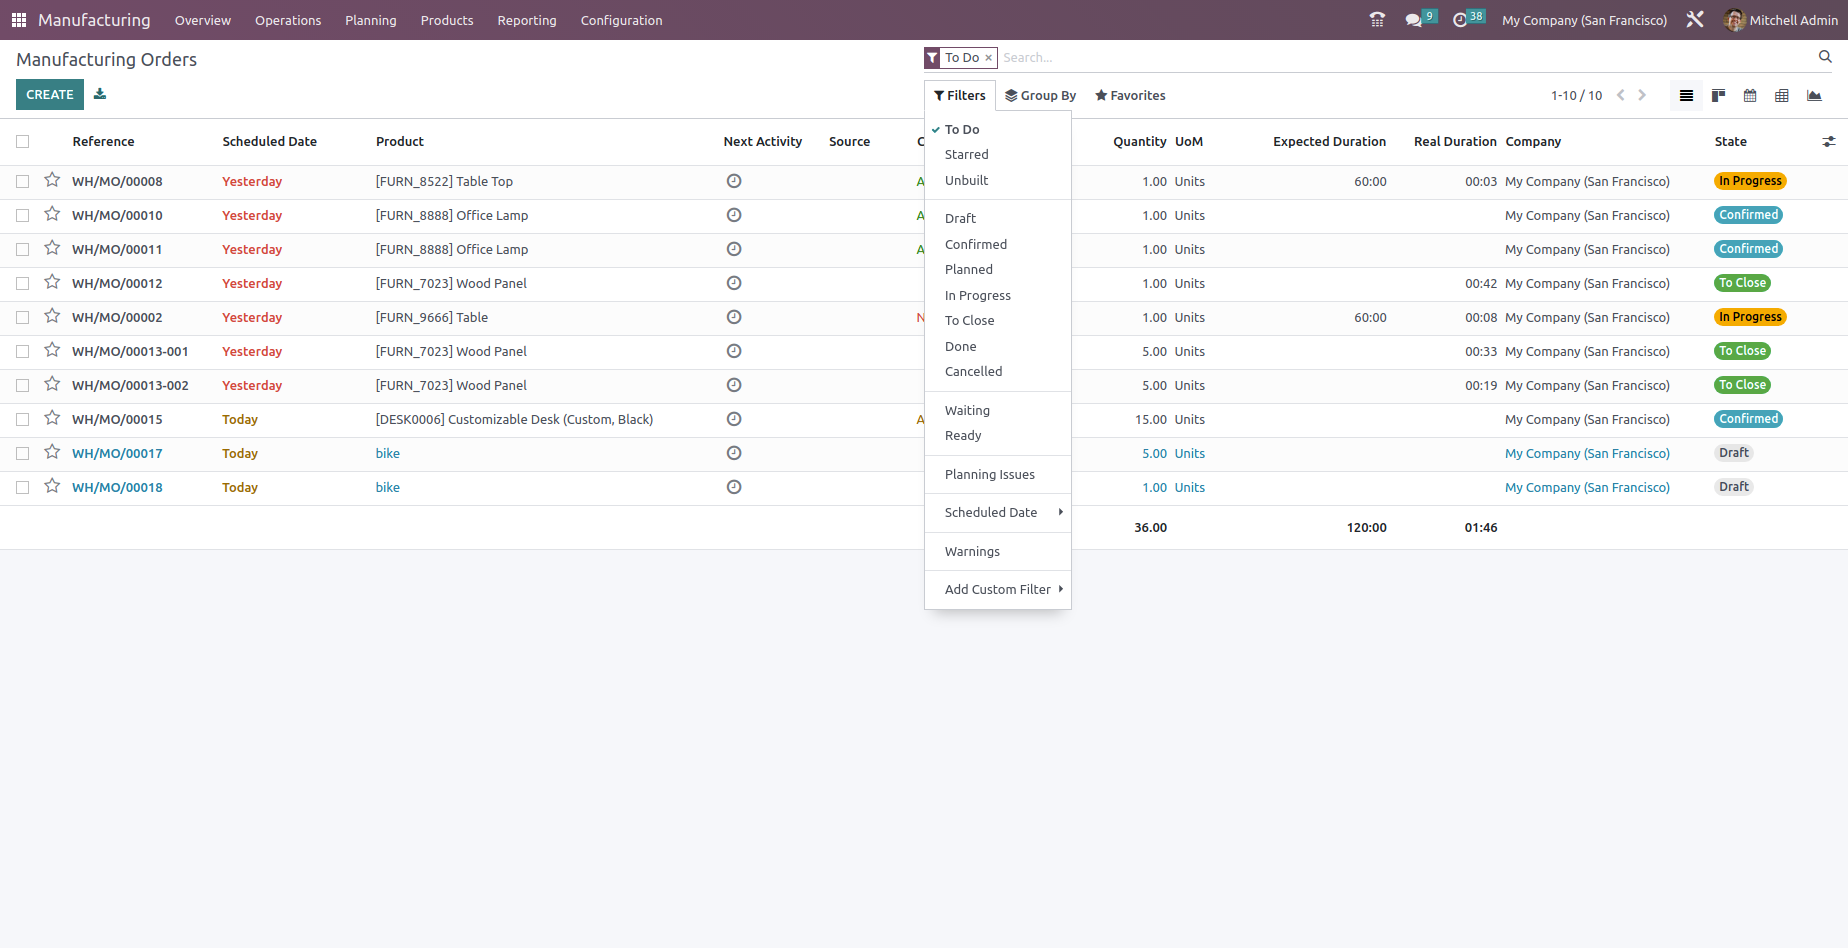1848x948 pixels.
Task: Switch to list view
Action: tap(1686, 96)
